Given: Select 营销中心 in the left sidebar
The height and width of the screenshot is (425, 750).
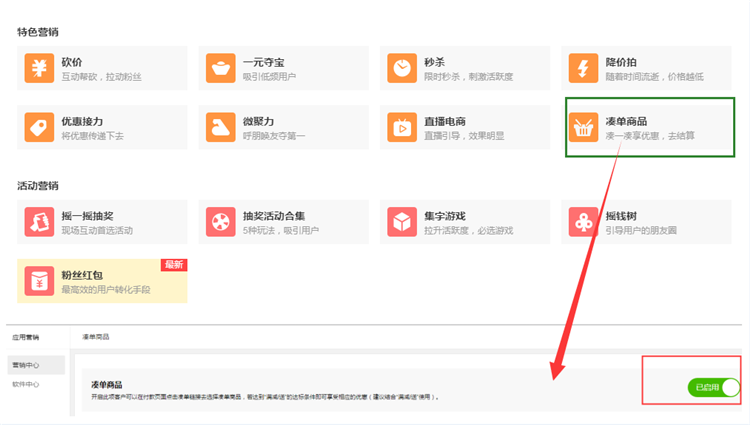Looking at the screenshot, I should coord(26,365).
